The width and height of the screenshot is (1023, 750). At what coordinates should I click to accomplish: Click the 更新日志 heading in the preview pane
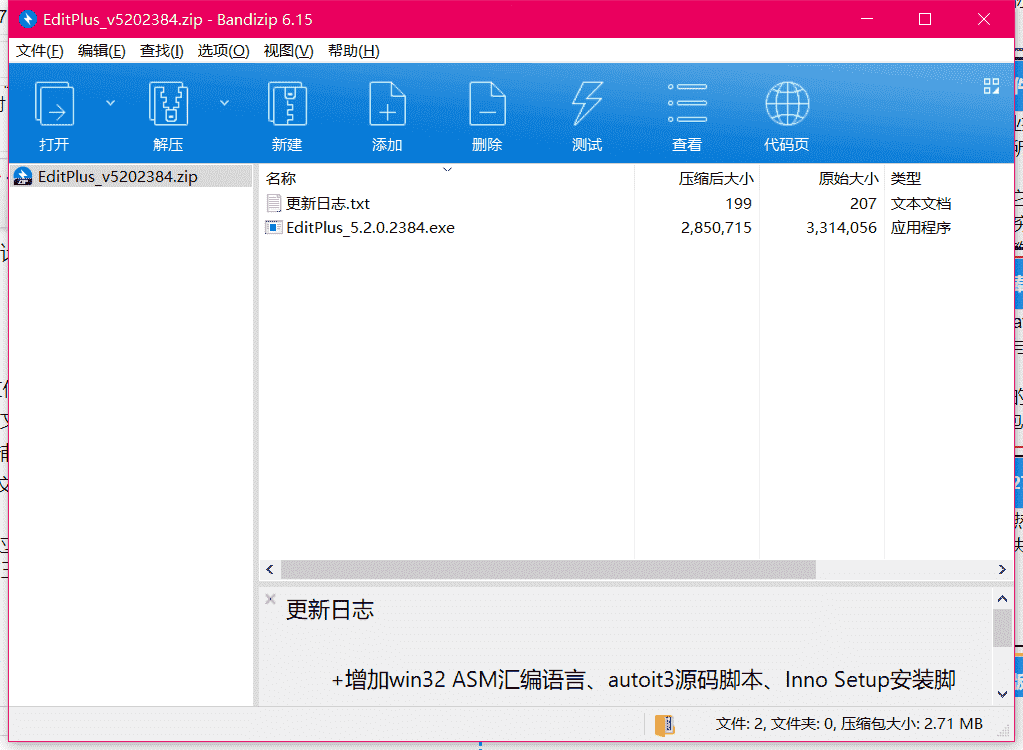click(330, 610)
